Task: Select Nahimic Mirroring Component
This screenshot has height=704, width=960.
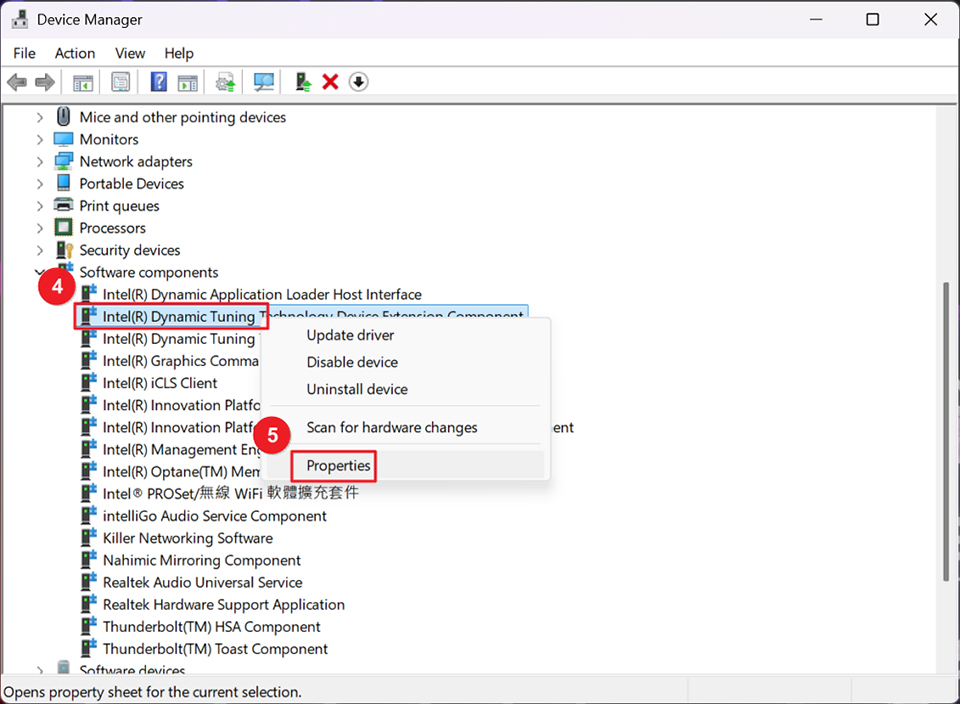Action: click(202, 560)
